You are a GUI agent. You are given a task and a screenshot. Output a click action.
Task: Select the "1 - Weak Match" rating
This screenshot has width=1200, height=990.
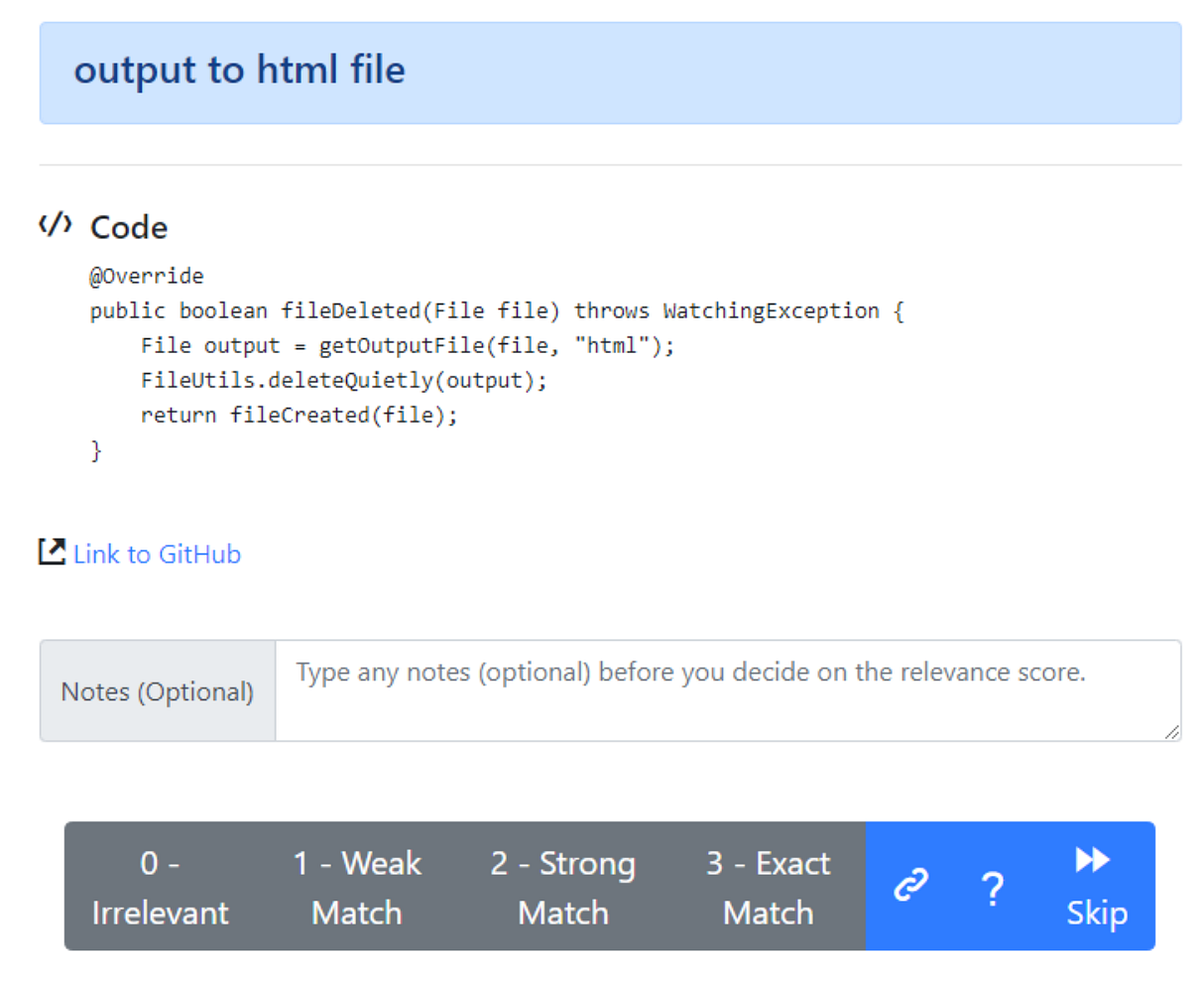click(x=357, y=886)
